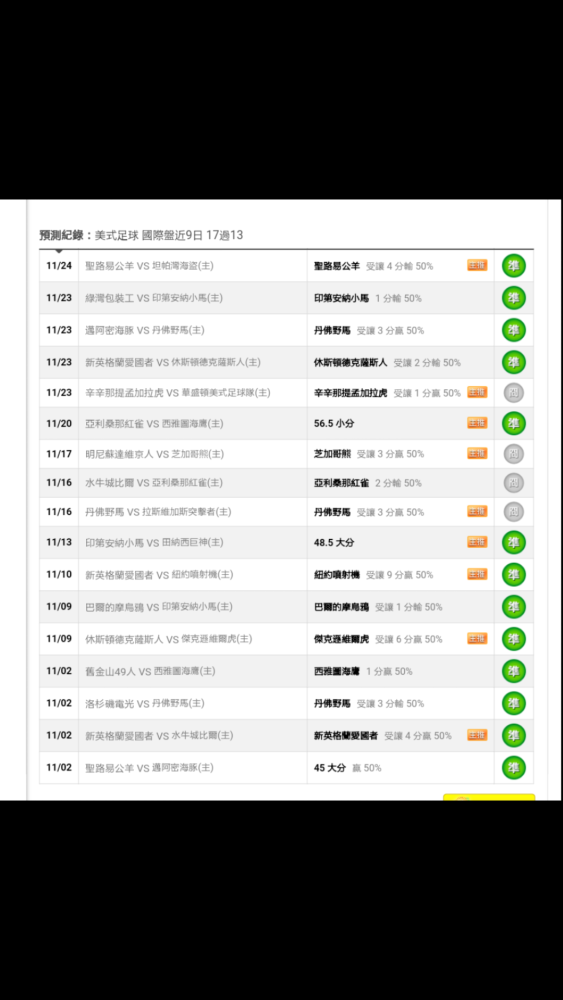Click green 準 icon for 聖路易公羊 vs 坦帕灣海盜

tap(513, 266)
